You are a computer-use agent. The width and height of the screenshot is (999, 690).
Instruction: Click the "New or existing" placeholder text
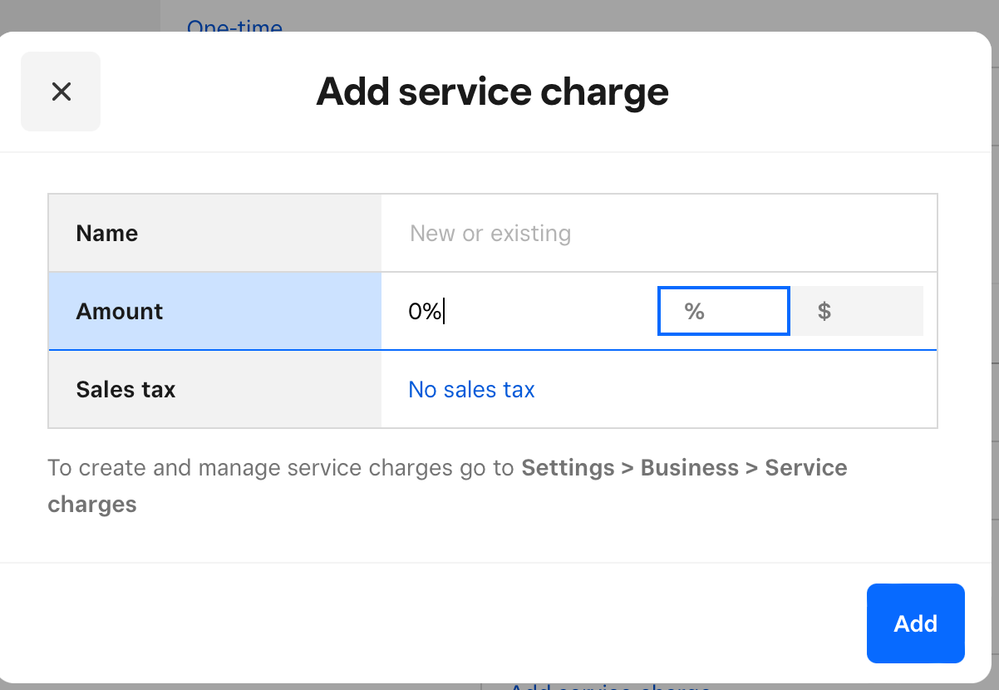tap(490, 234)
